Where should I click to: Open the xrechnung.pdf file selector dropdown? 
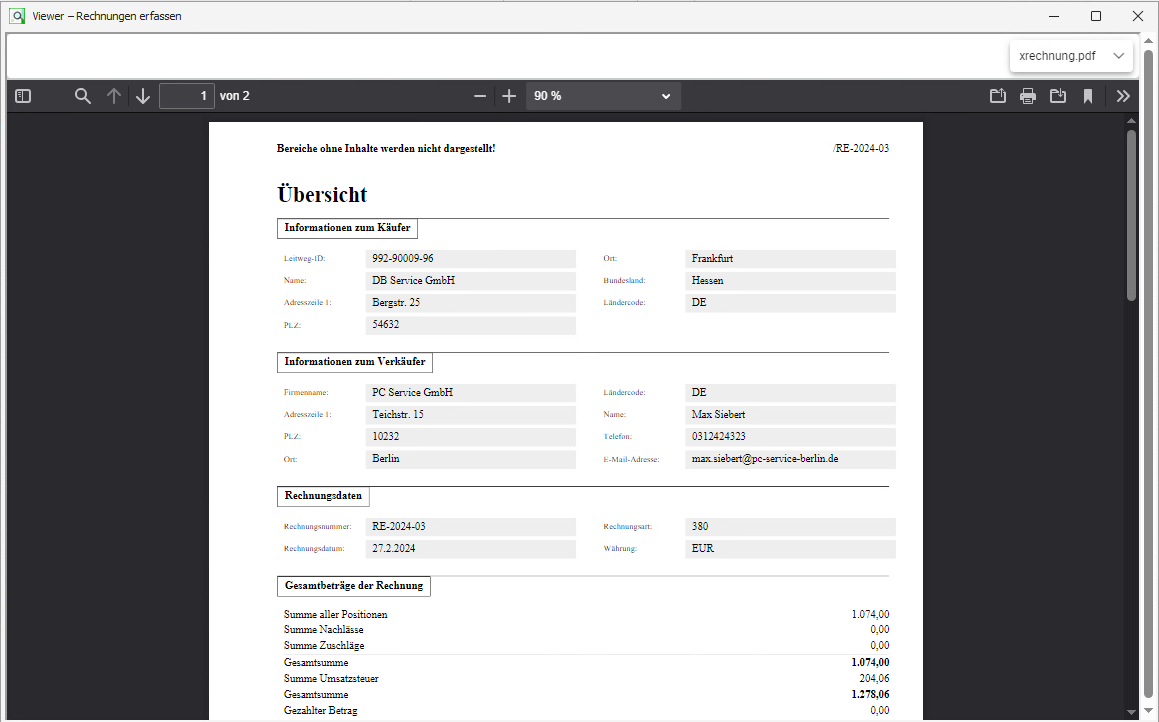[x=1071, y=56]
